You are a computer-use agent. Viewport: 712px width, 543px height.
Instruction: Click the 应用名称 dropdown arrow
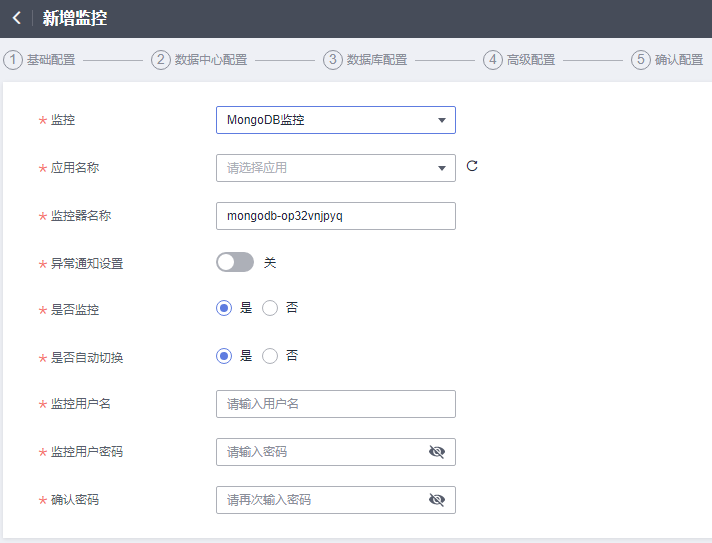click(x=441, y=168)
